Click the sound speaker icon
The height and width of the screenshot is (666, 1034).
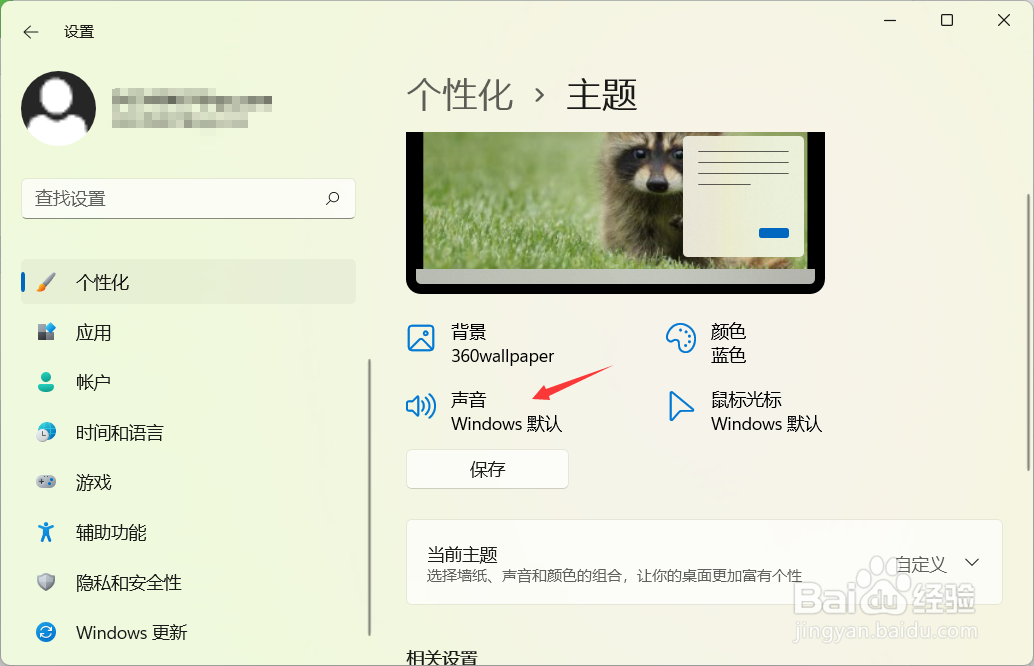pyautogui.click(x=421, y=407)
